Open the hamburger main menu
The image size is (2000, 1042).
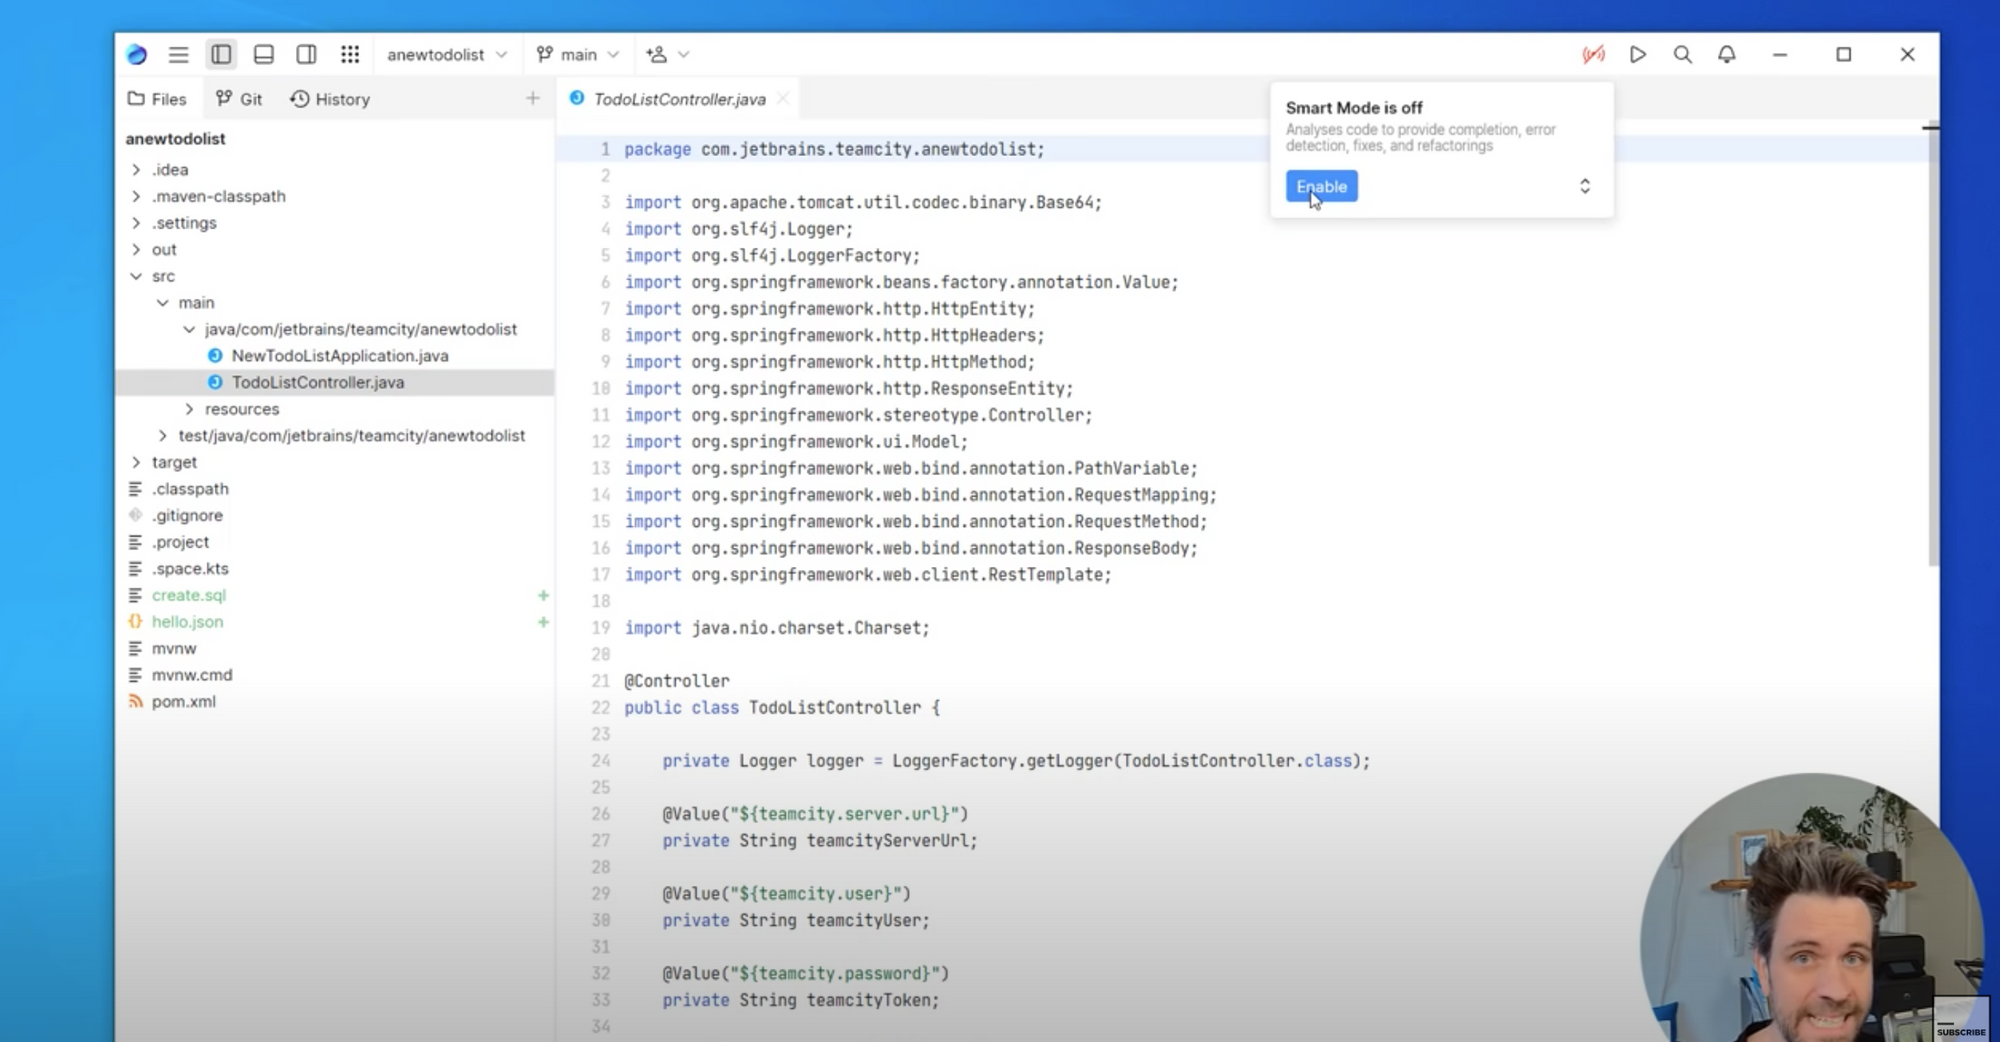pos(178,54)
